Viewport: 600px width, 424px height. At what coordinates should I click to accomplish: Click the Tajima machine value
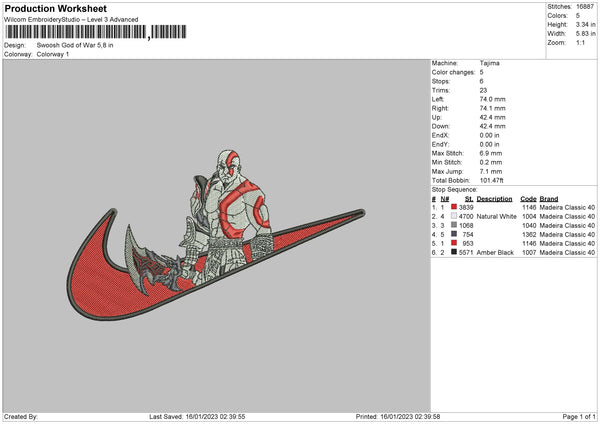[x=489, y=63]
